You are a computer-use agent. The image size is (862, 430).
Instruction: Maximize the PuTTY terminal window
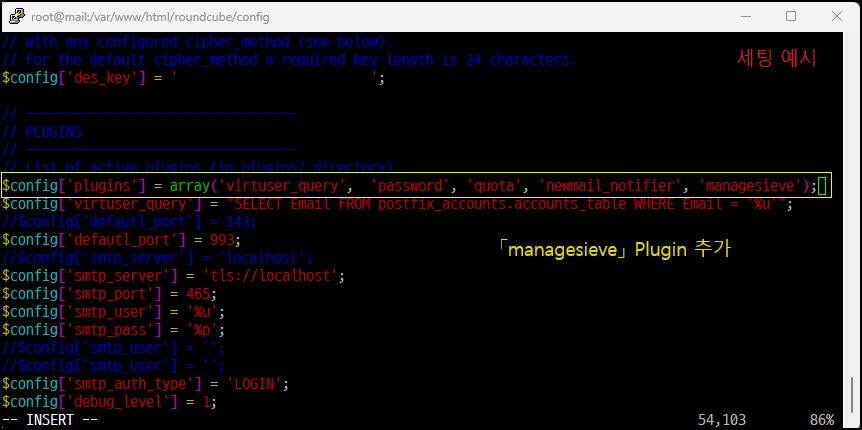(791, 16)
